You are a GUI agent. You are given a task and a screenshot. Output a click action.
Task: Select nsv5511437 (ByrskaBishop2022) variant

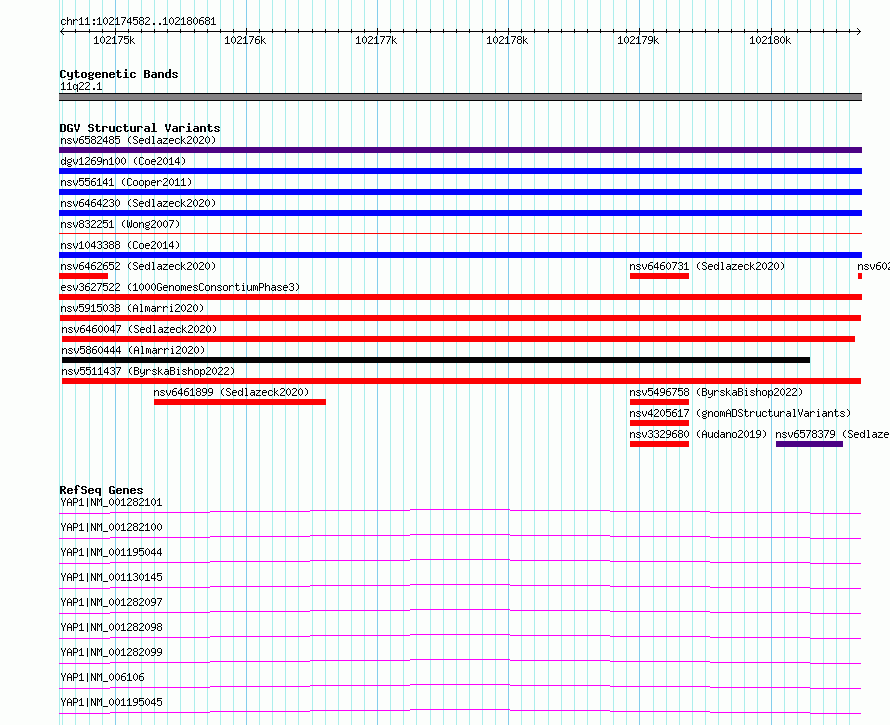coord(148,371)
